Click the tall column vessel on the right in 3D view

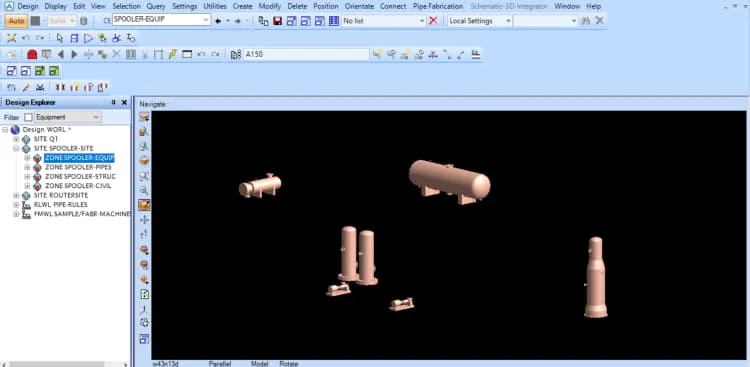[x=596, y=277]
